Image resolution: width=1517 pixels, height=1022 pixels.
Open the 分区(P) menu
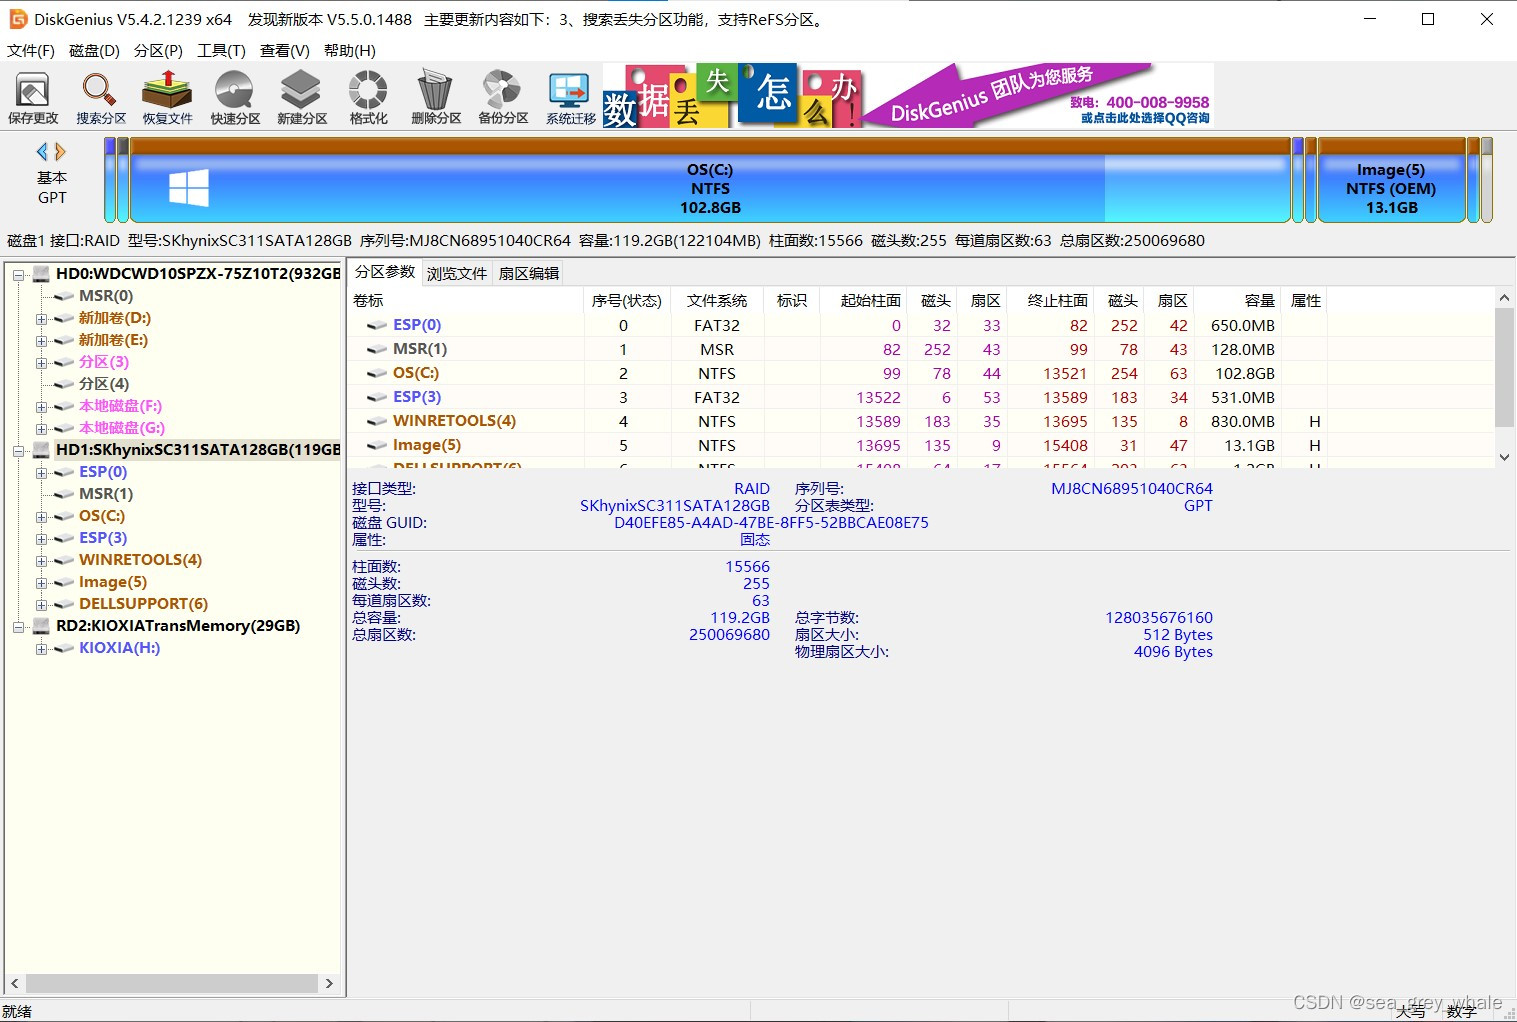pos(158,51)
